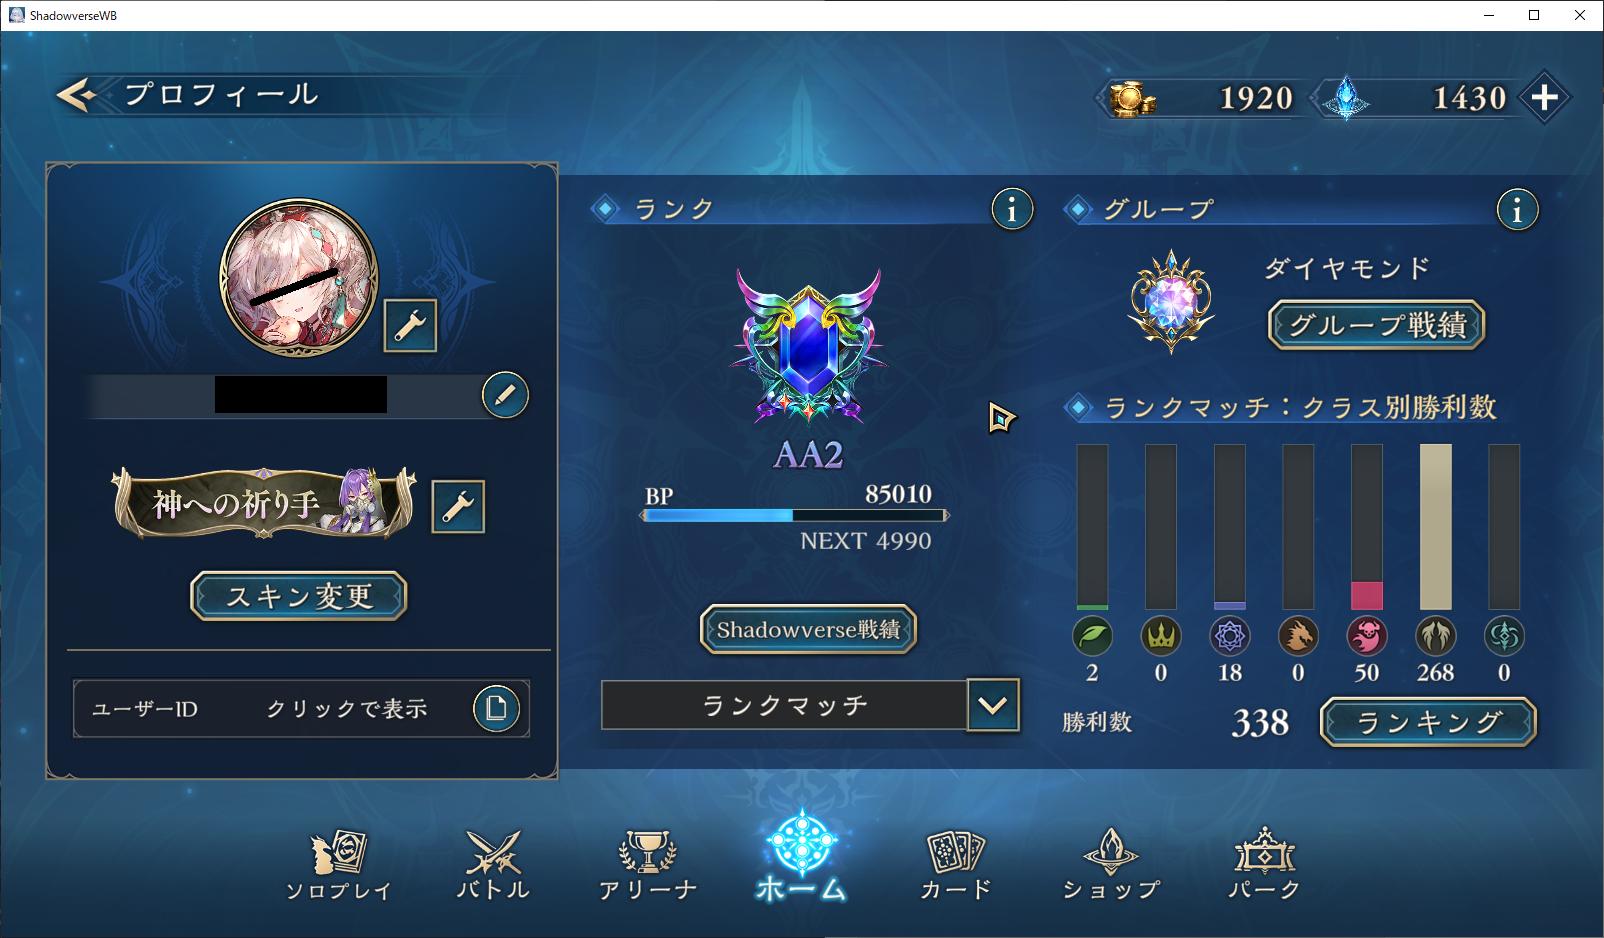This screenshot has height=938, width=1604.
Task: Open the ランキング button
Action: click(1428, 722)
